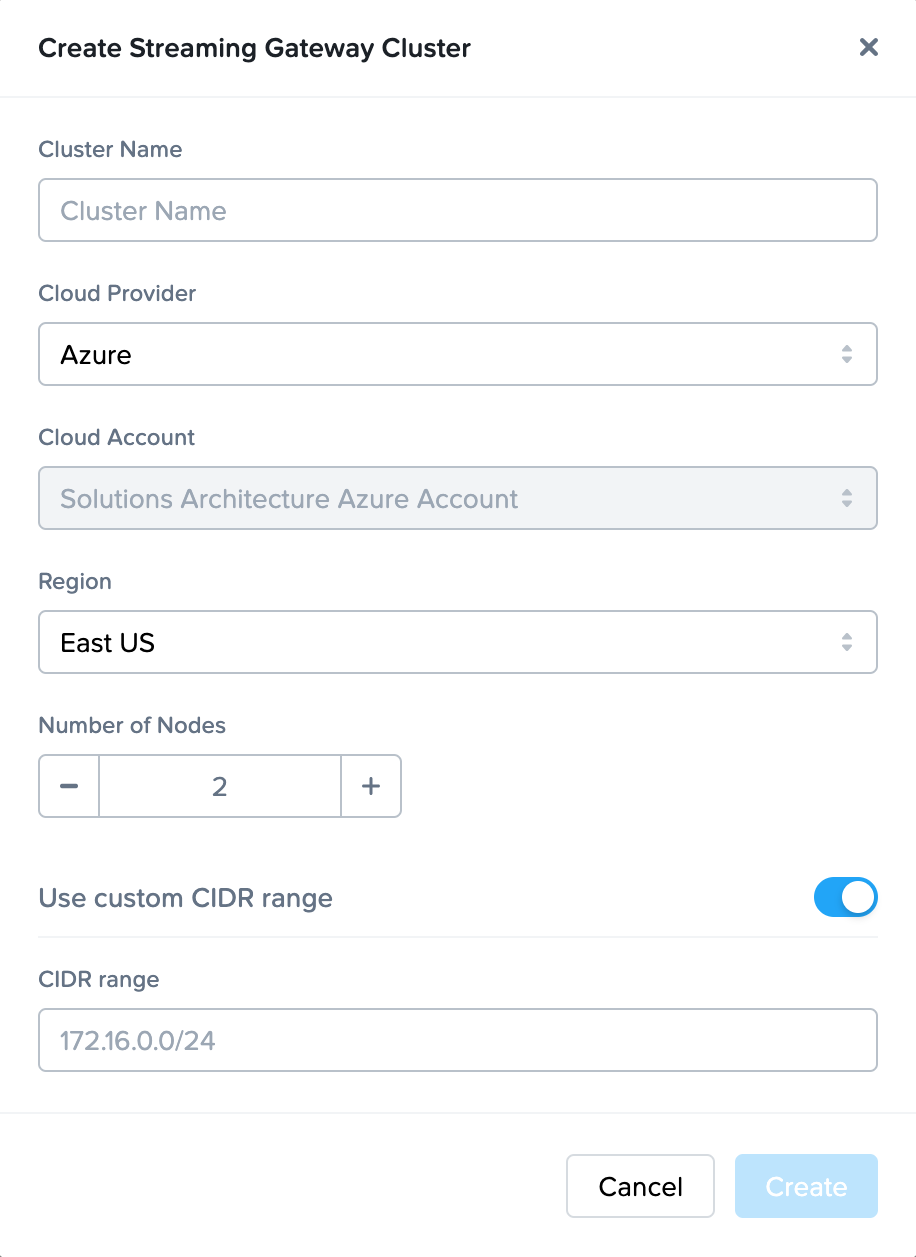Click the Region dropdown chevron icon
The height and width of the screenshot is (1257, 916).
846,642
